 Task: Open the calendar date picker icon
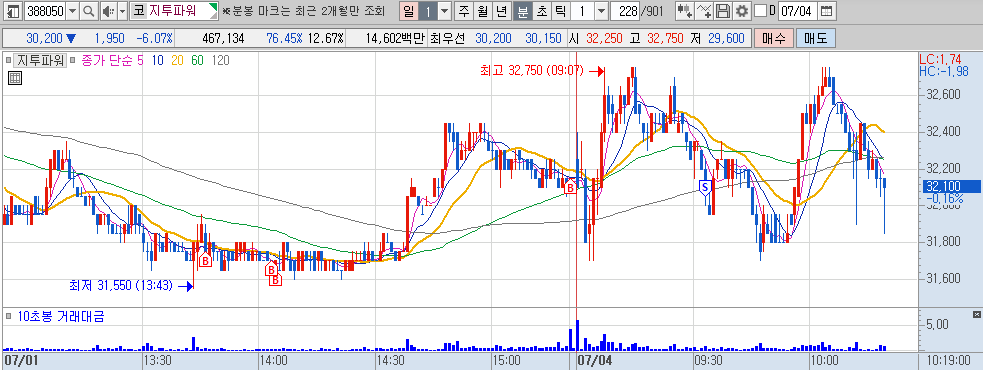pyautogui.click(x=827, y=11)
